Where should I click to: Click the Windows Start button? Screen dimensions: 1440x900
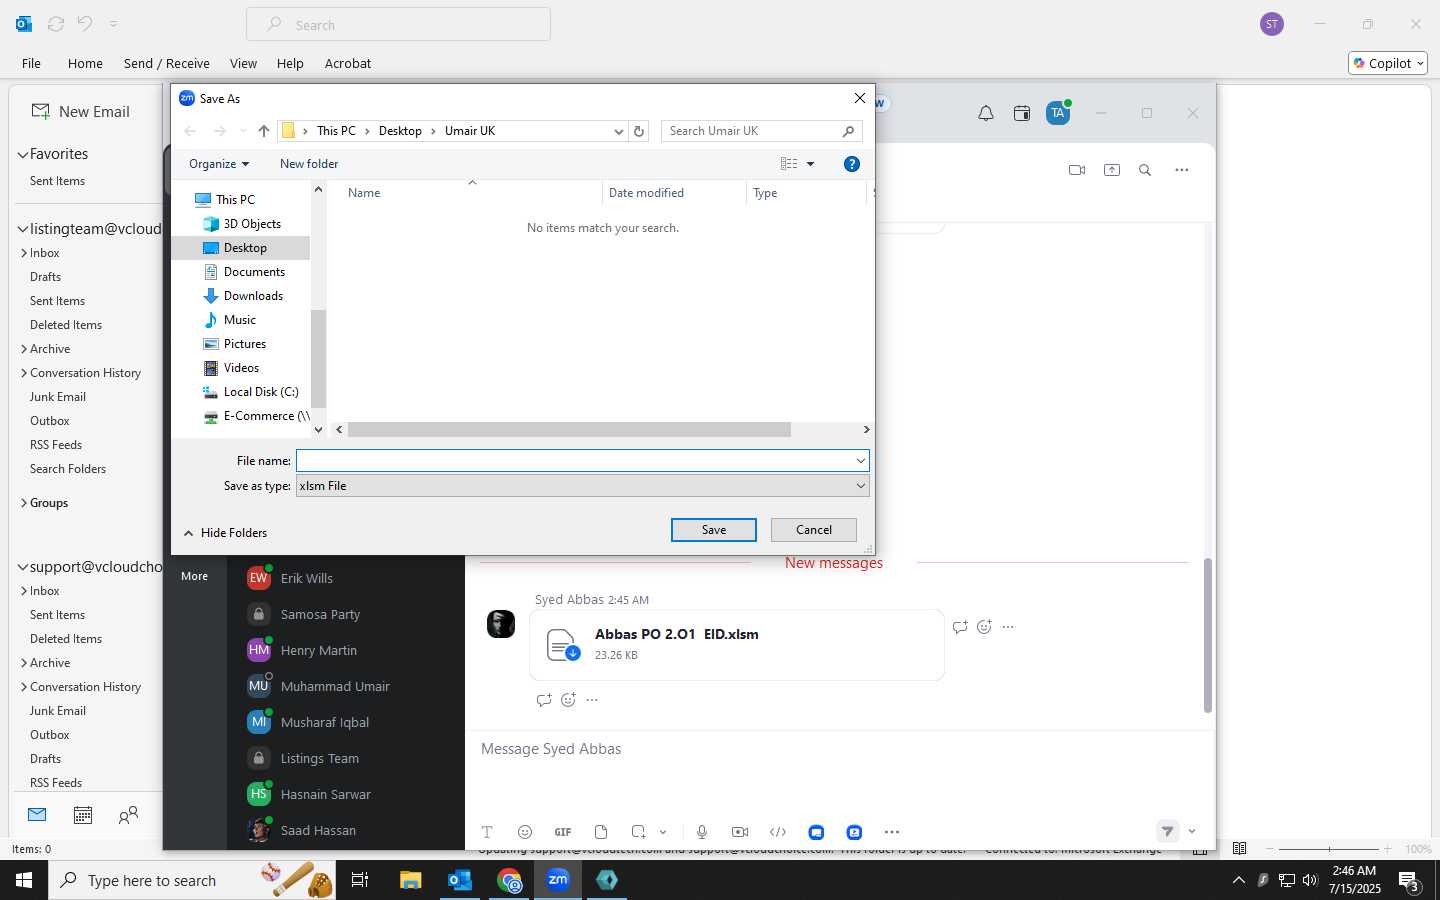click(x=24, y=880)
